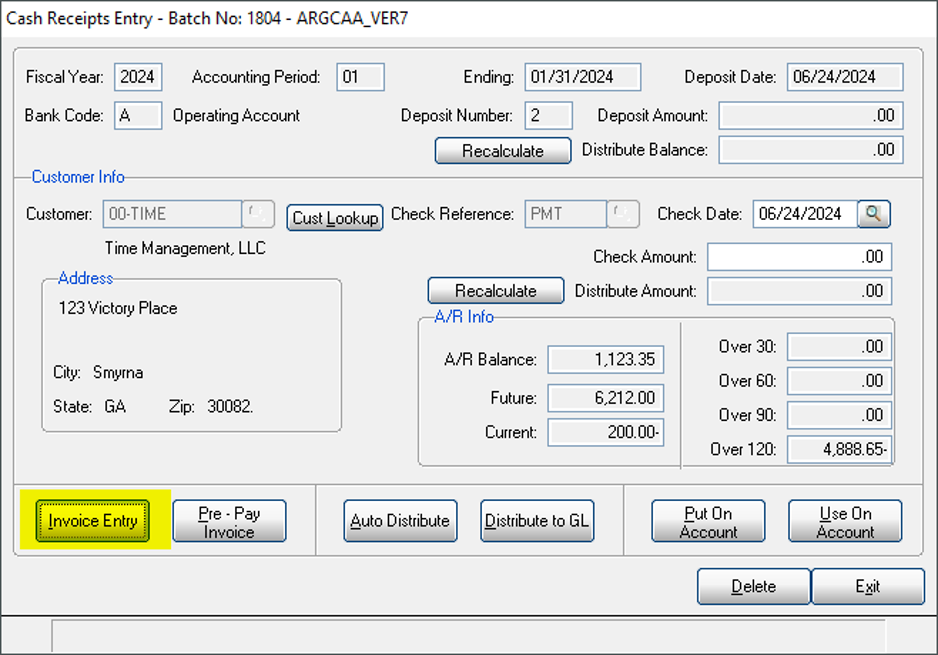Click the Over 120 value 4,888.65-
The image size is (938, 655).
pos(839,449)
